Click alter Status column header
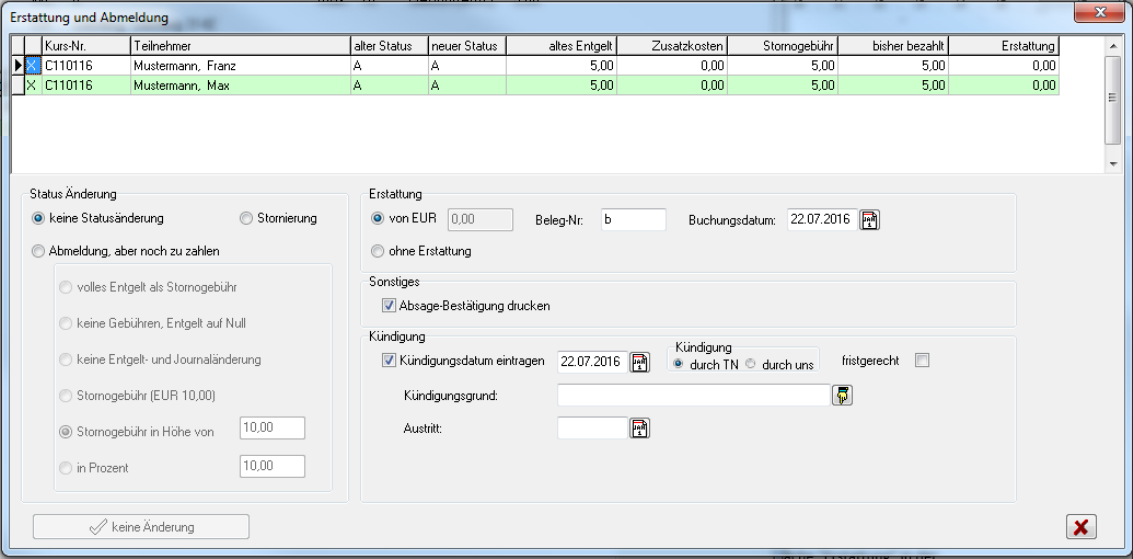The width and height of the screenshot is (1133, 559). coord(389,46)
